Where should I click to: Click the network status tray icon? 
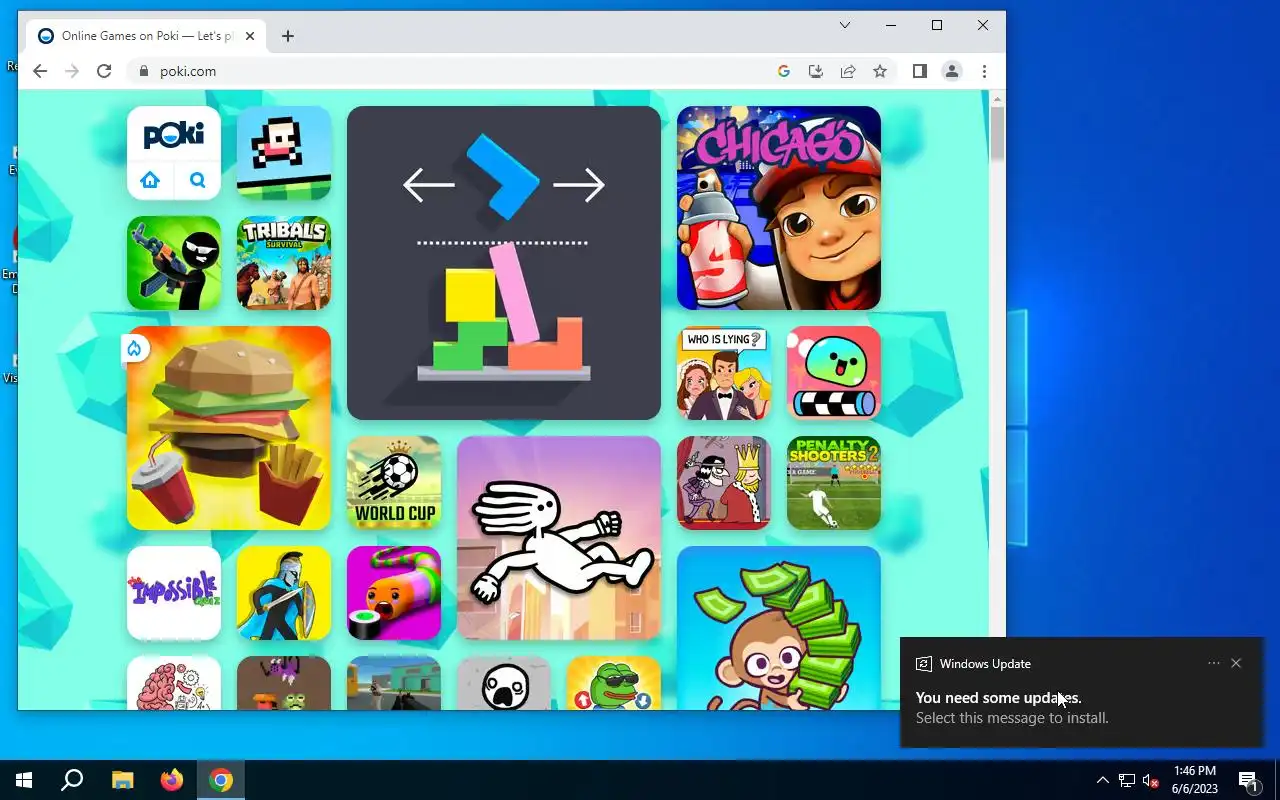coord(1127,780)
